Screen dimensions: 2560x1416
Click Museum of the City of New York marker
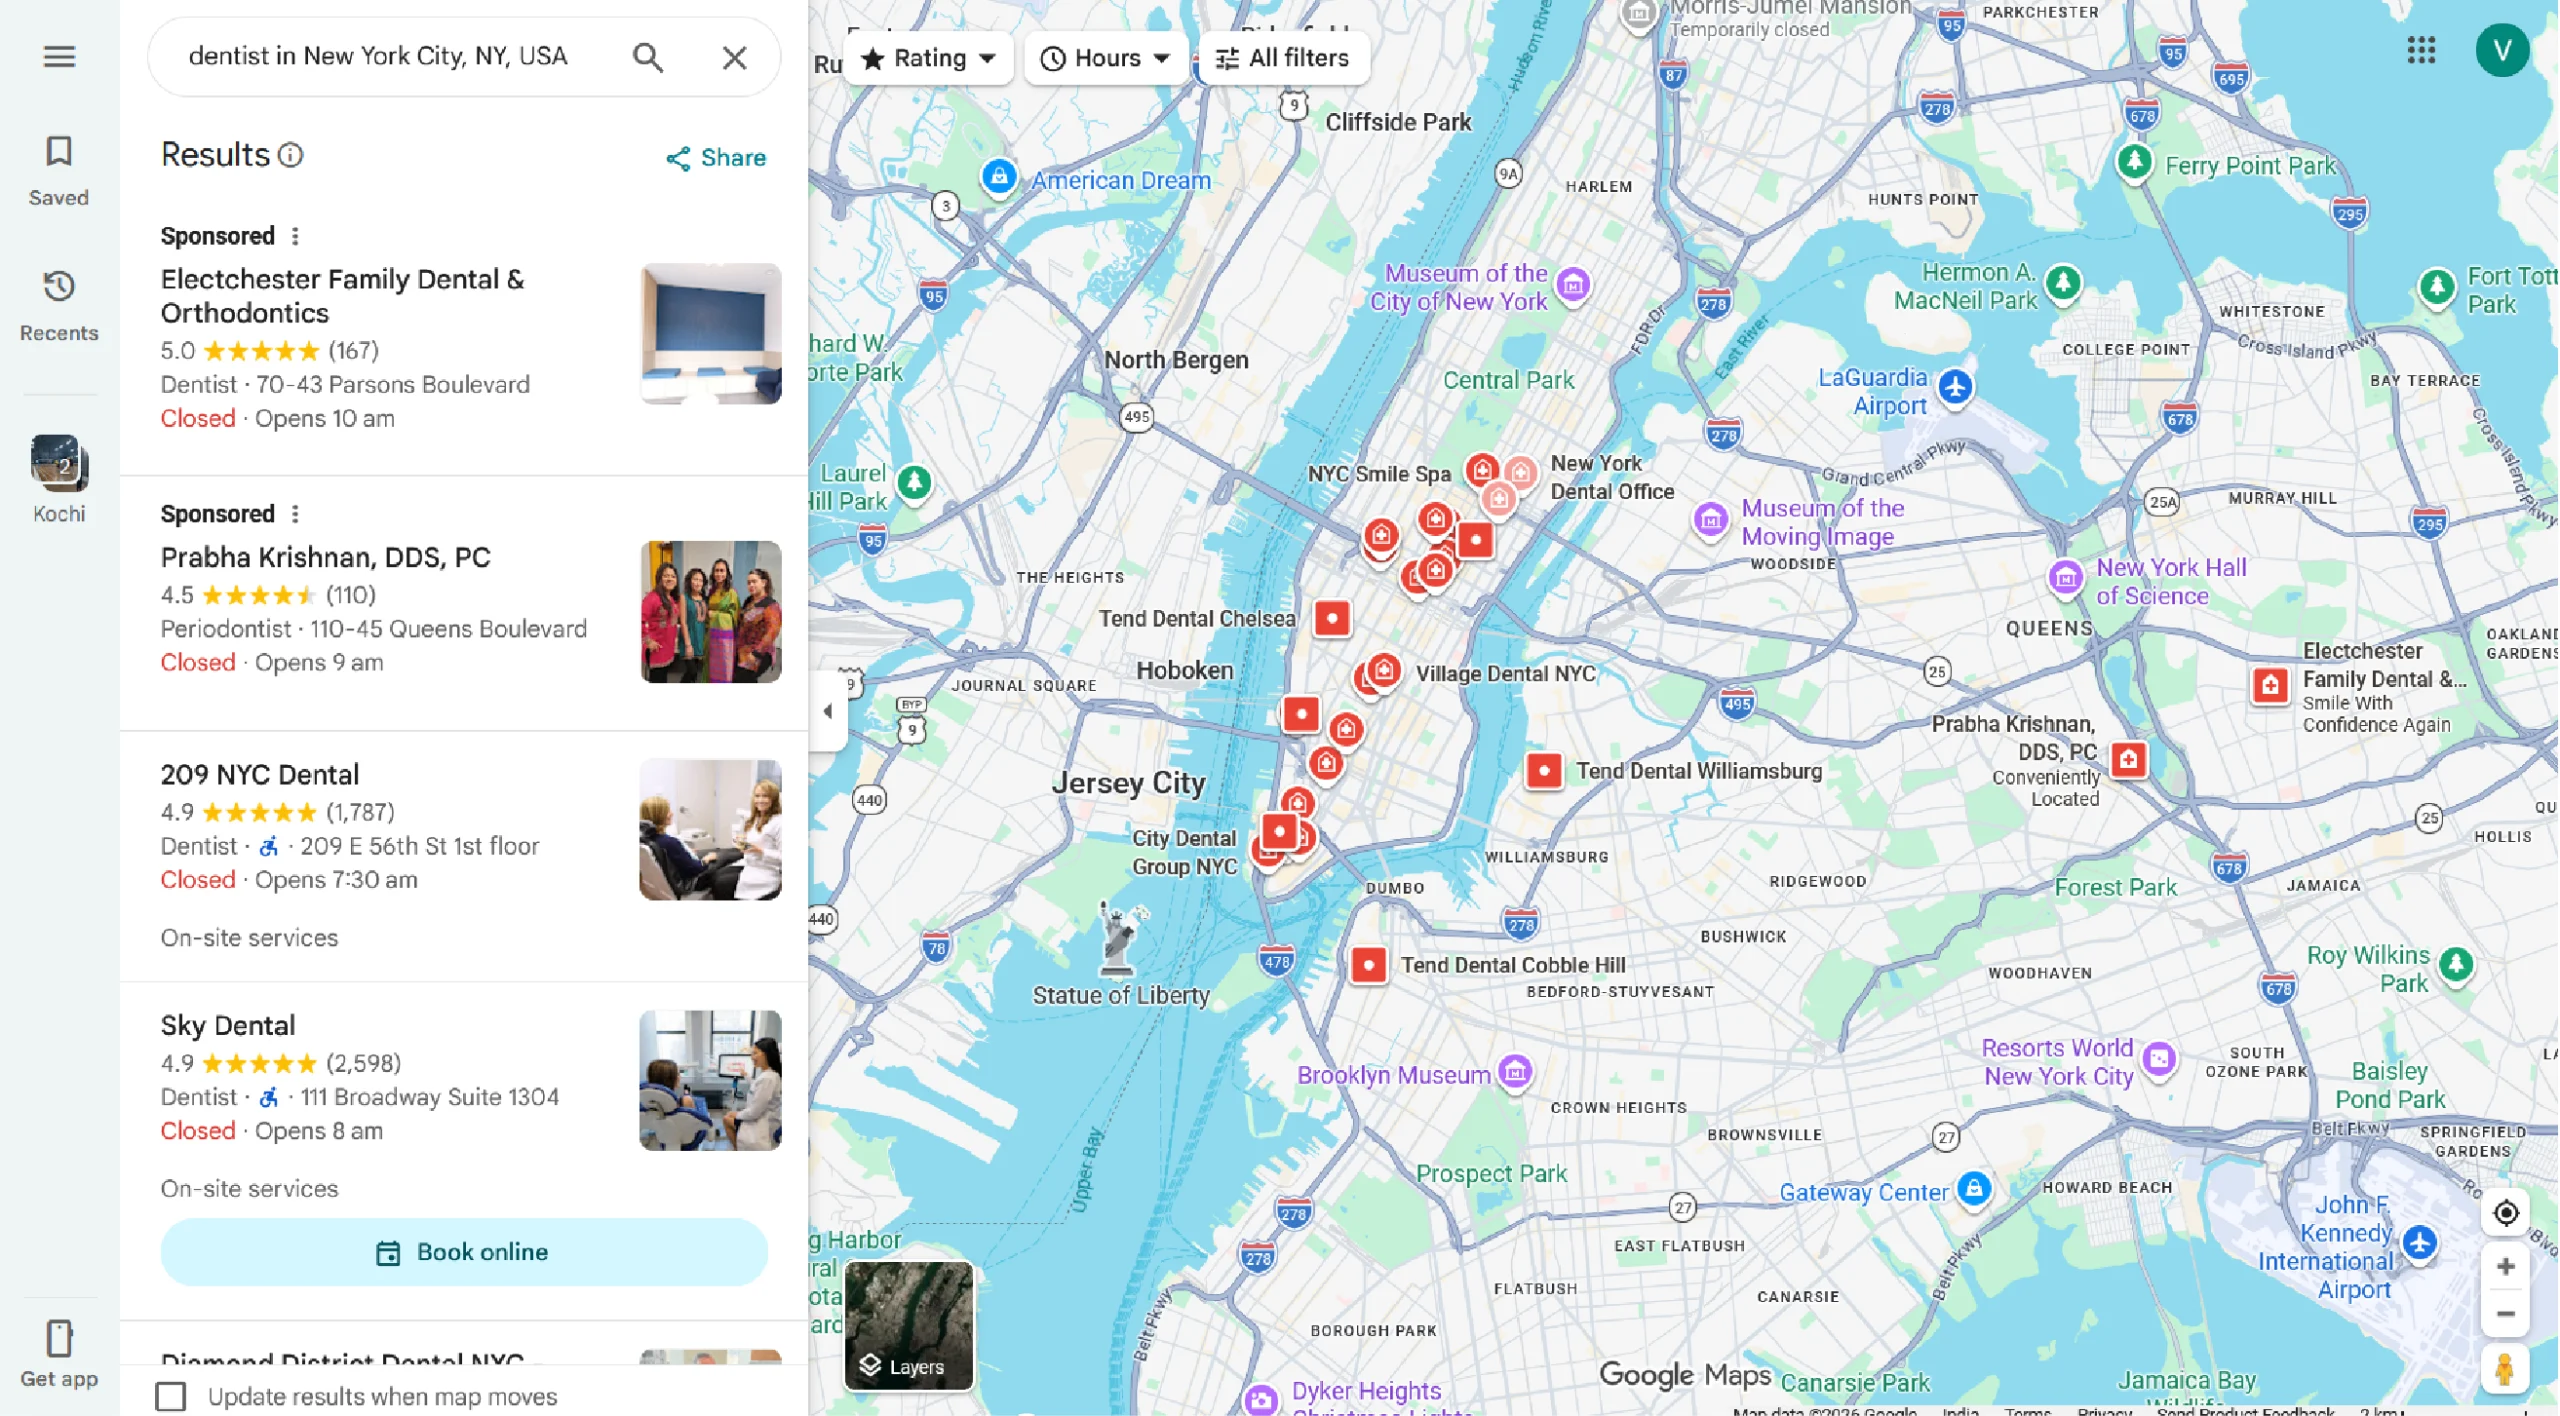pyautogui.click(x=1573, y=285)
